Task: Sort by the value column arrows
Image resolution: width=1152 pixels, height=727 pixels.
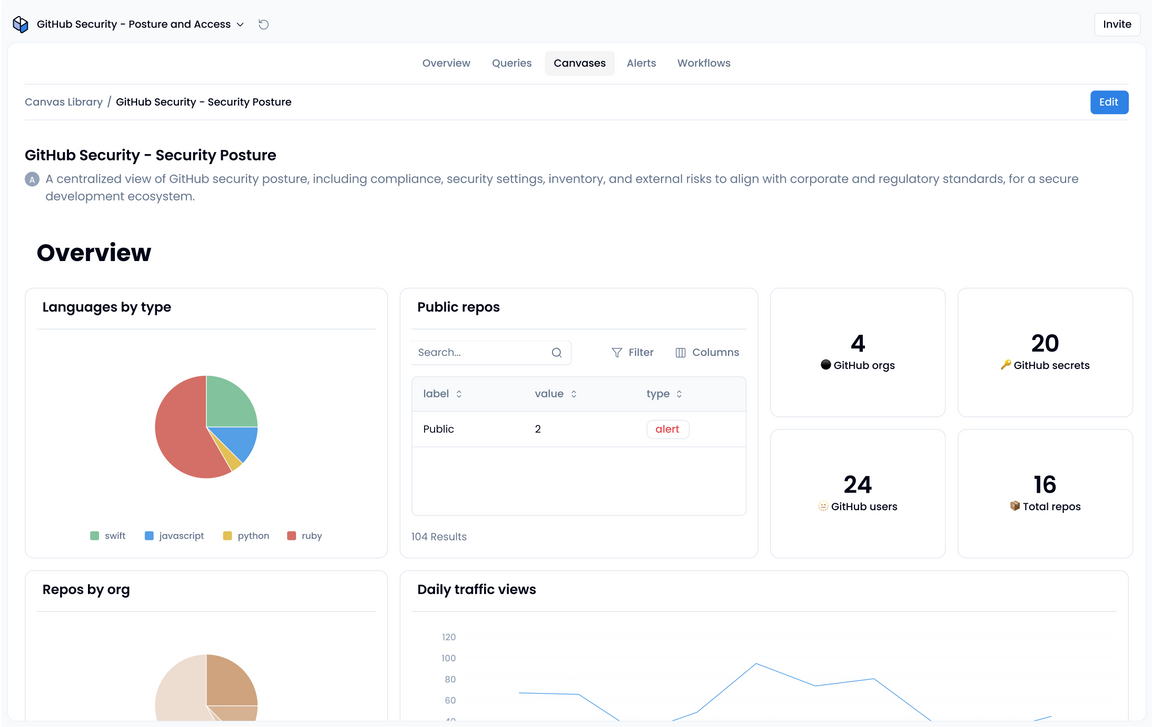Action: coord(574,394)
